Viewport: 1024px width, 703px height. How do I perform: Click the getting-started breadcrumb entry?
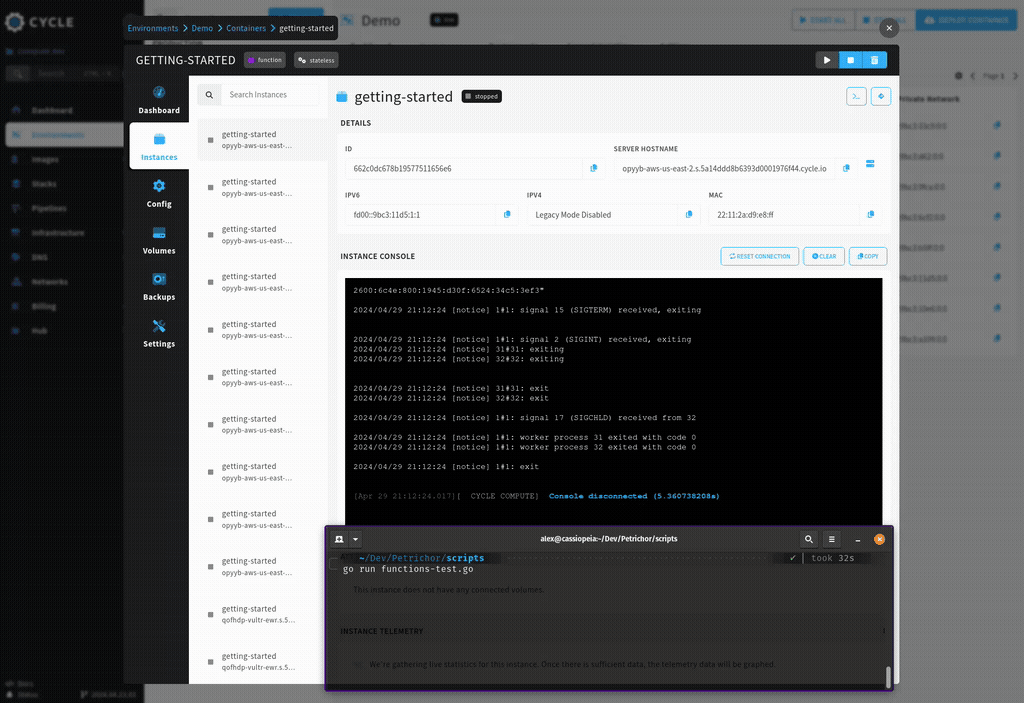306,28
